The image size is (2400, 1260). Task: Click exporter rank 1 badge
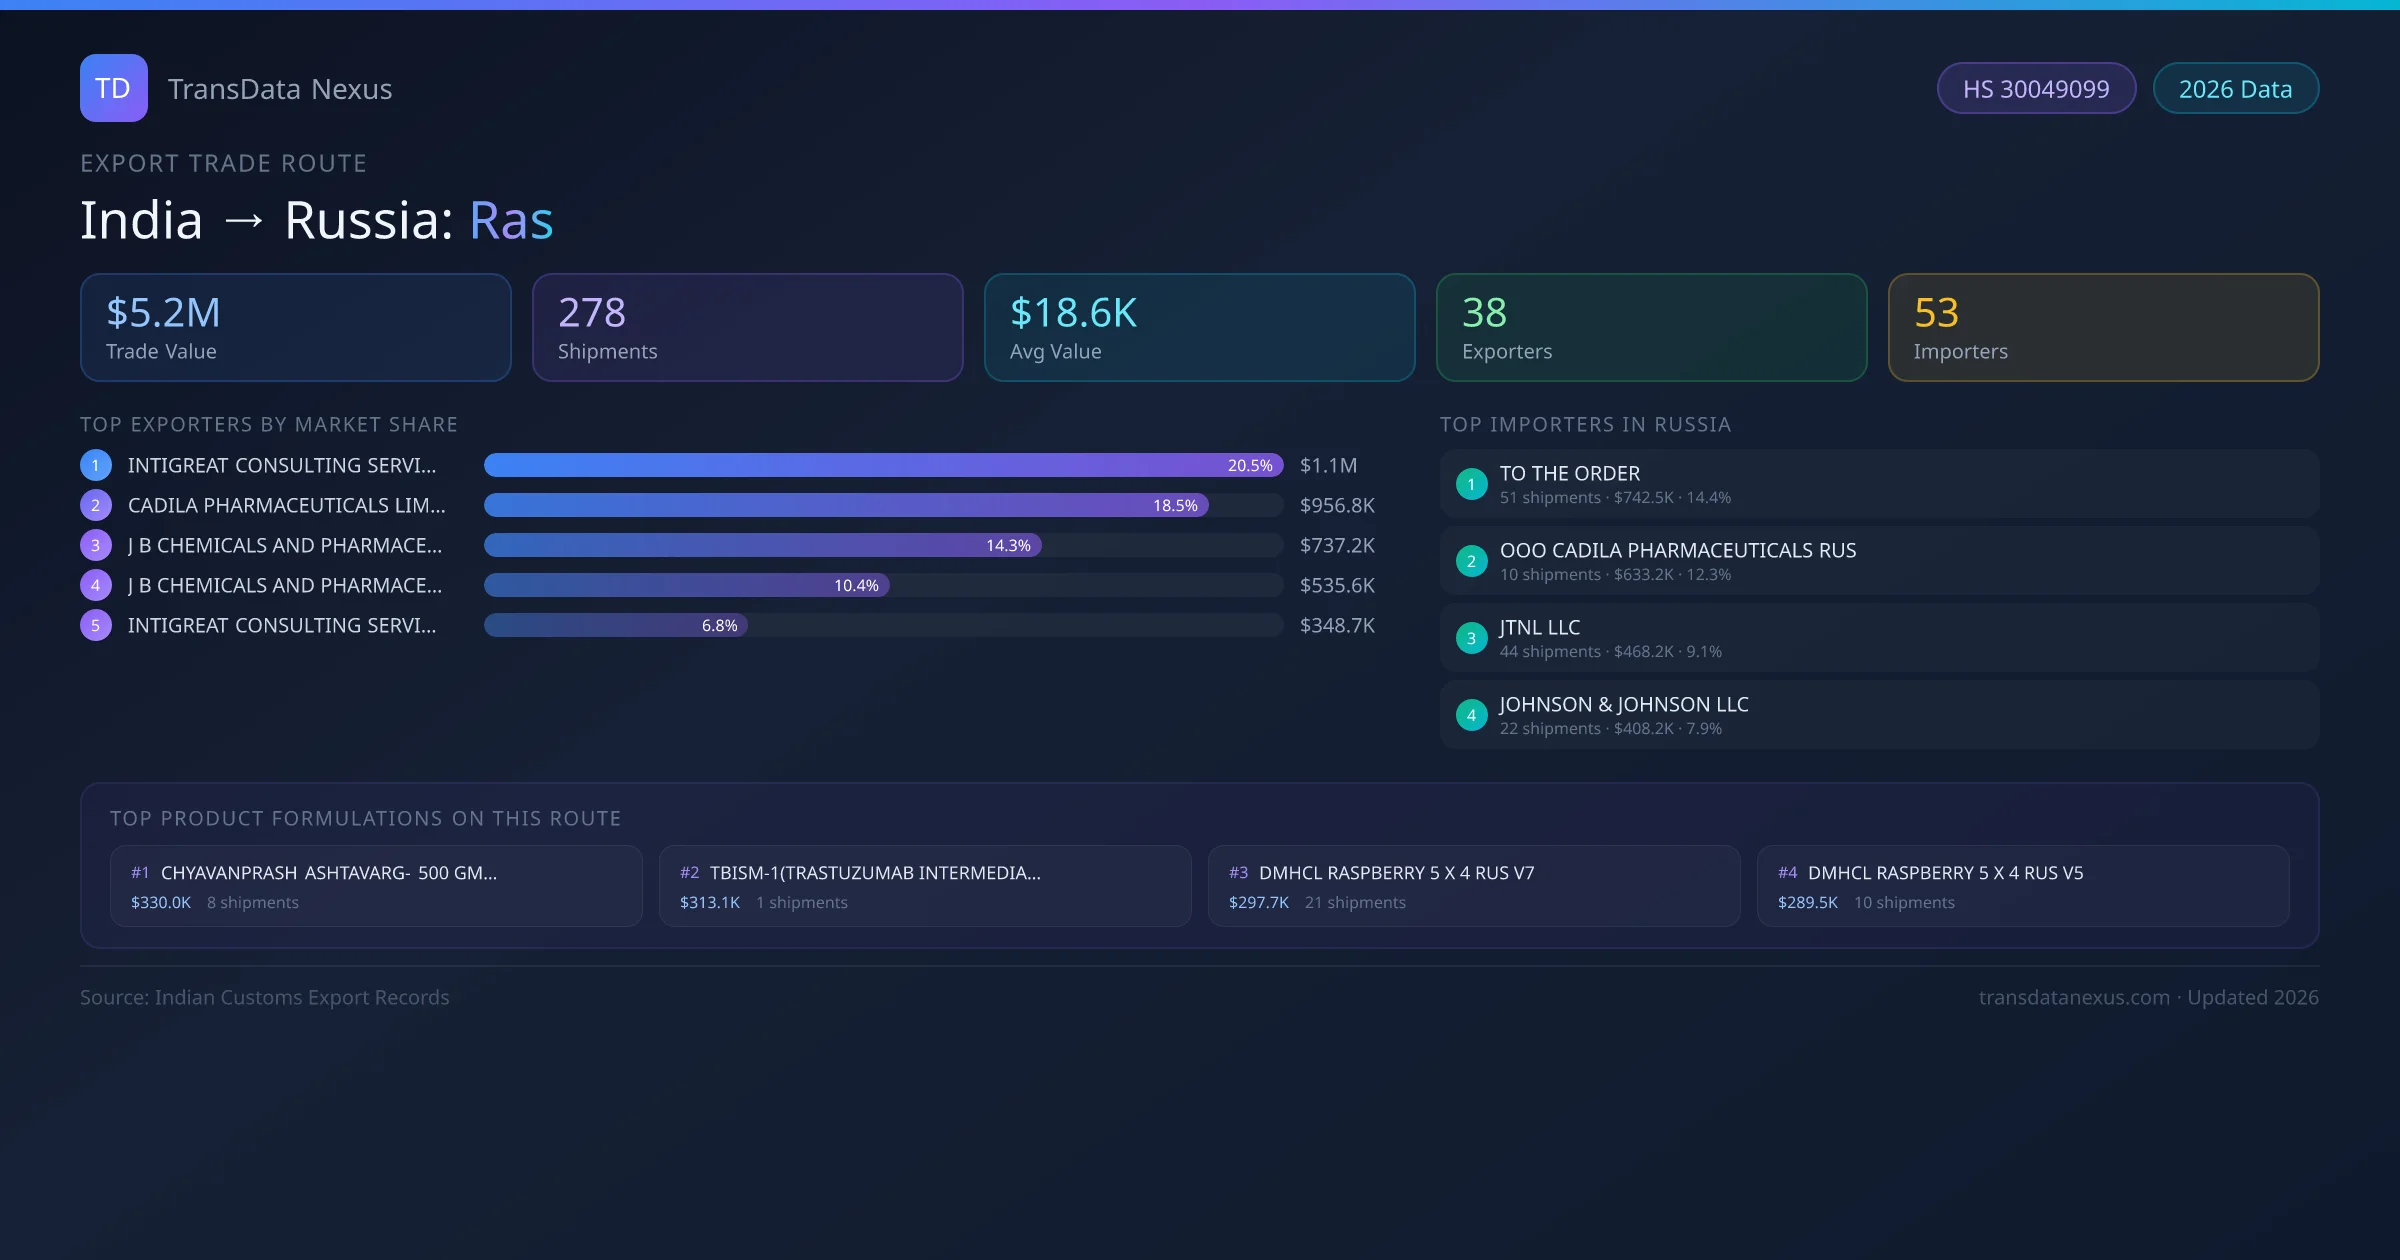95,465
